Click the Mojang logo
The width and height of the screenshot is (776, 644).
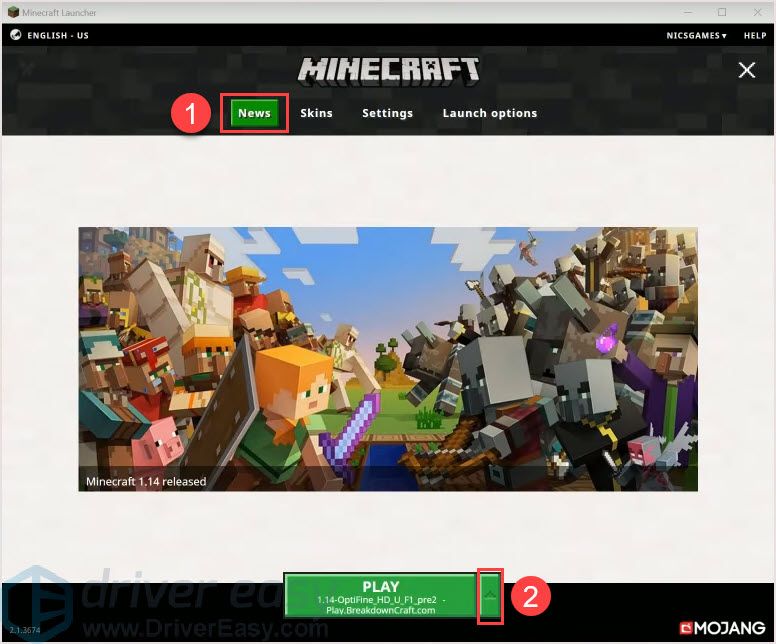tap(720, 628)
